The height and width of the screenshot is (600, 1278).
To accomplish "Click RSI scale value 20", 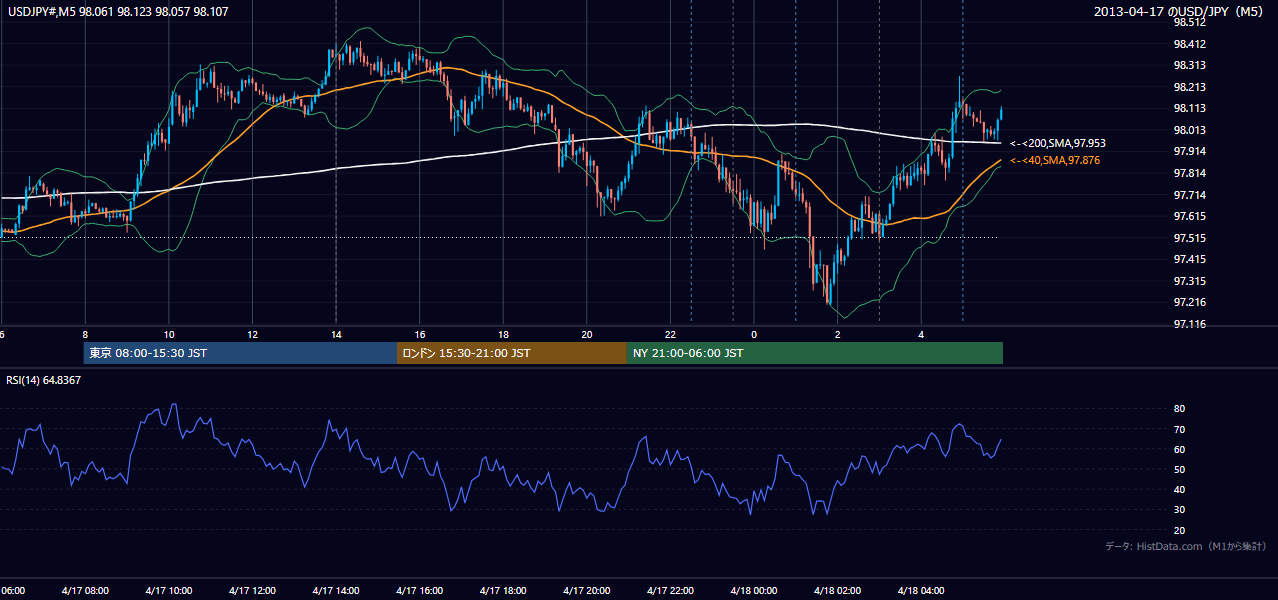I will coord(1179,530).
